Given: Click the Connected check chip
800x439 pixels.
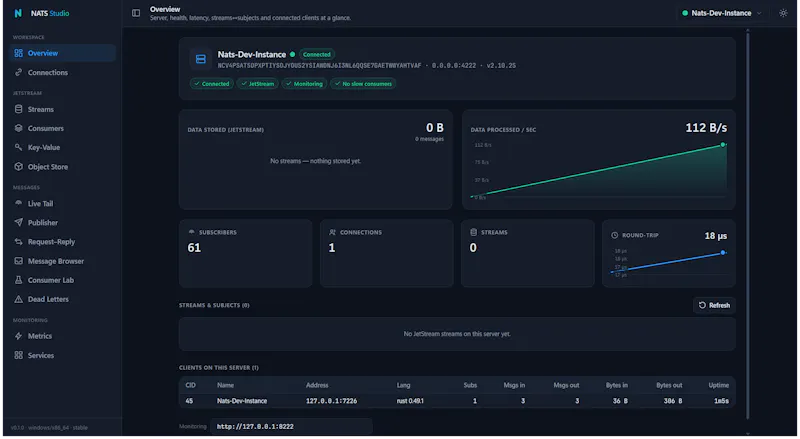Looking at the screenshot, I should (x=212, y=84).
